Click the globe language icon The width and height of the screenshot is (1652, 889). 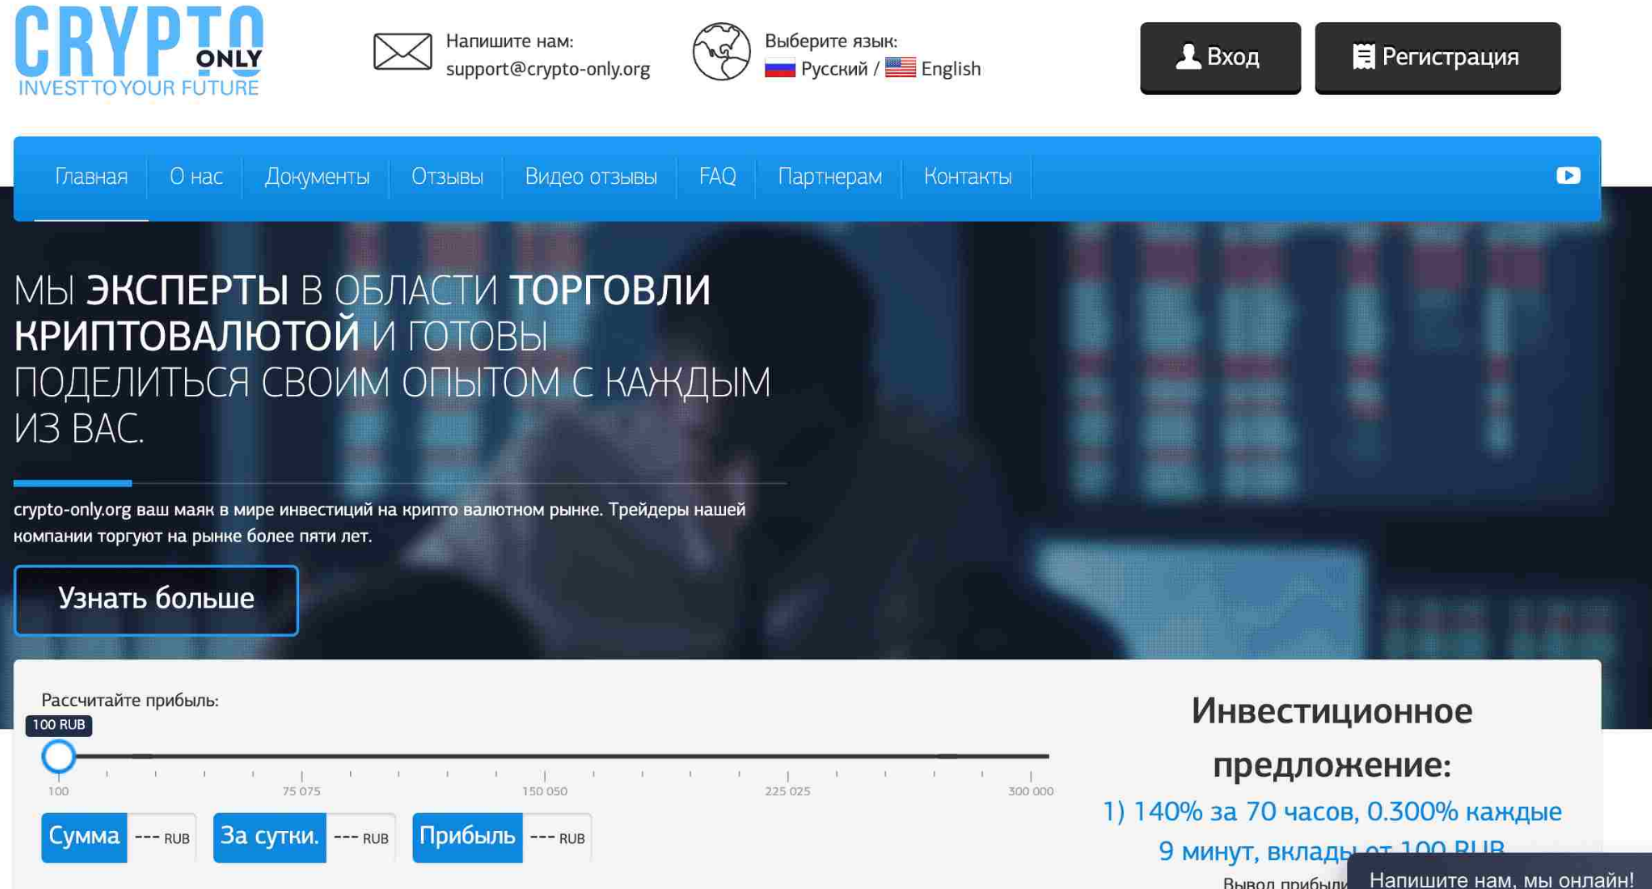(x=721, y=52)
